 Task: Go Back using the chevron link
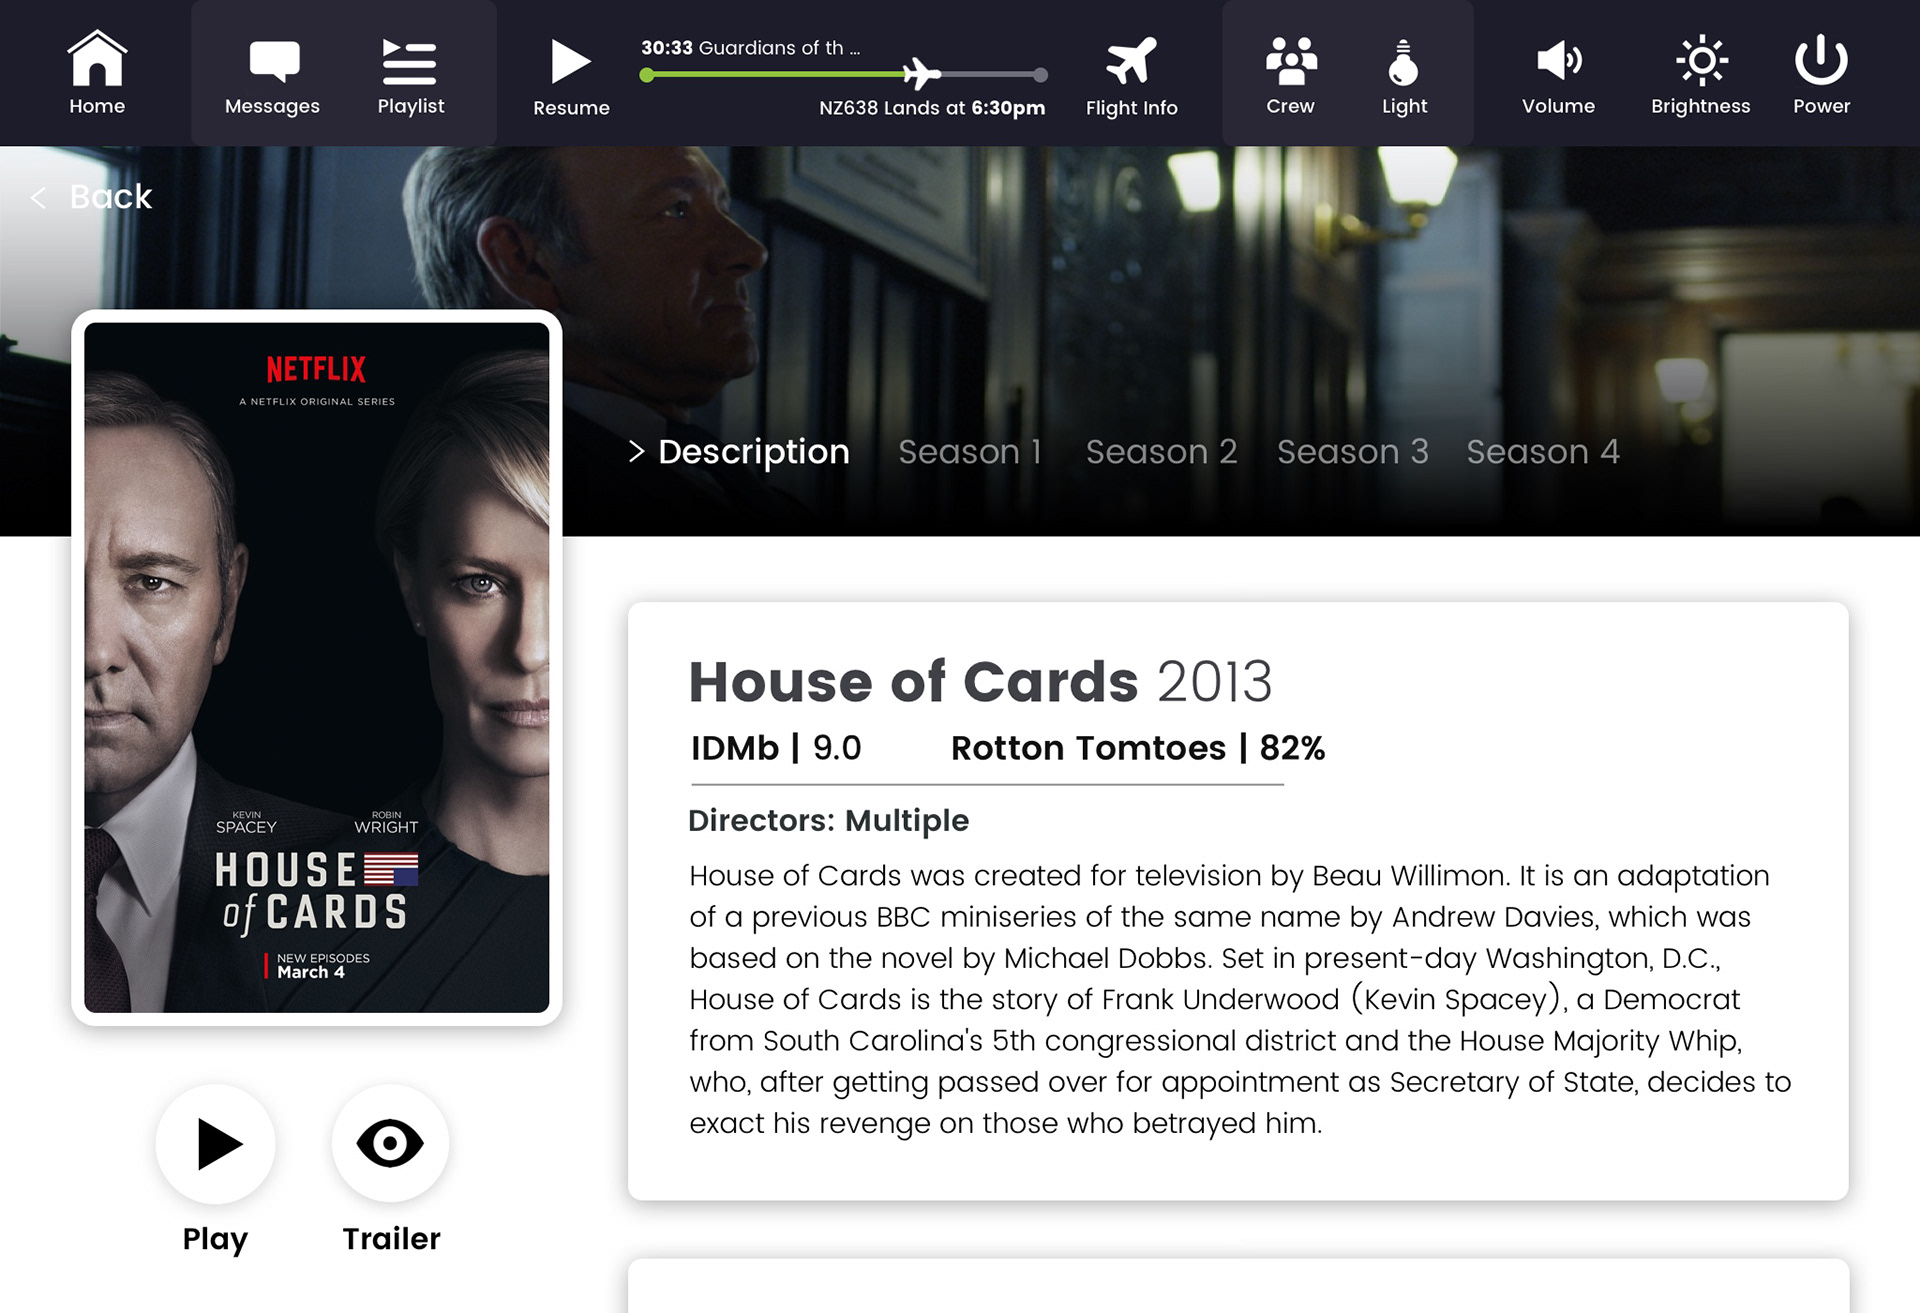[x=91, y=197]
